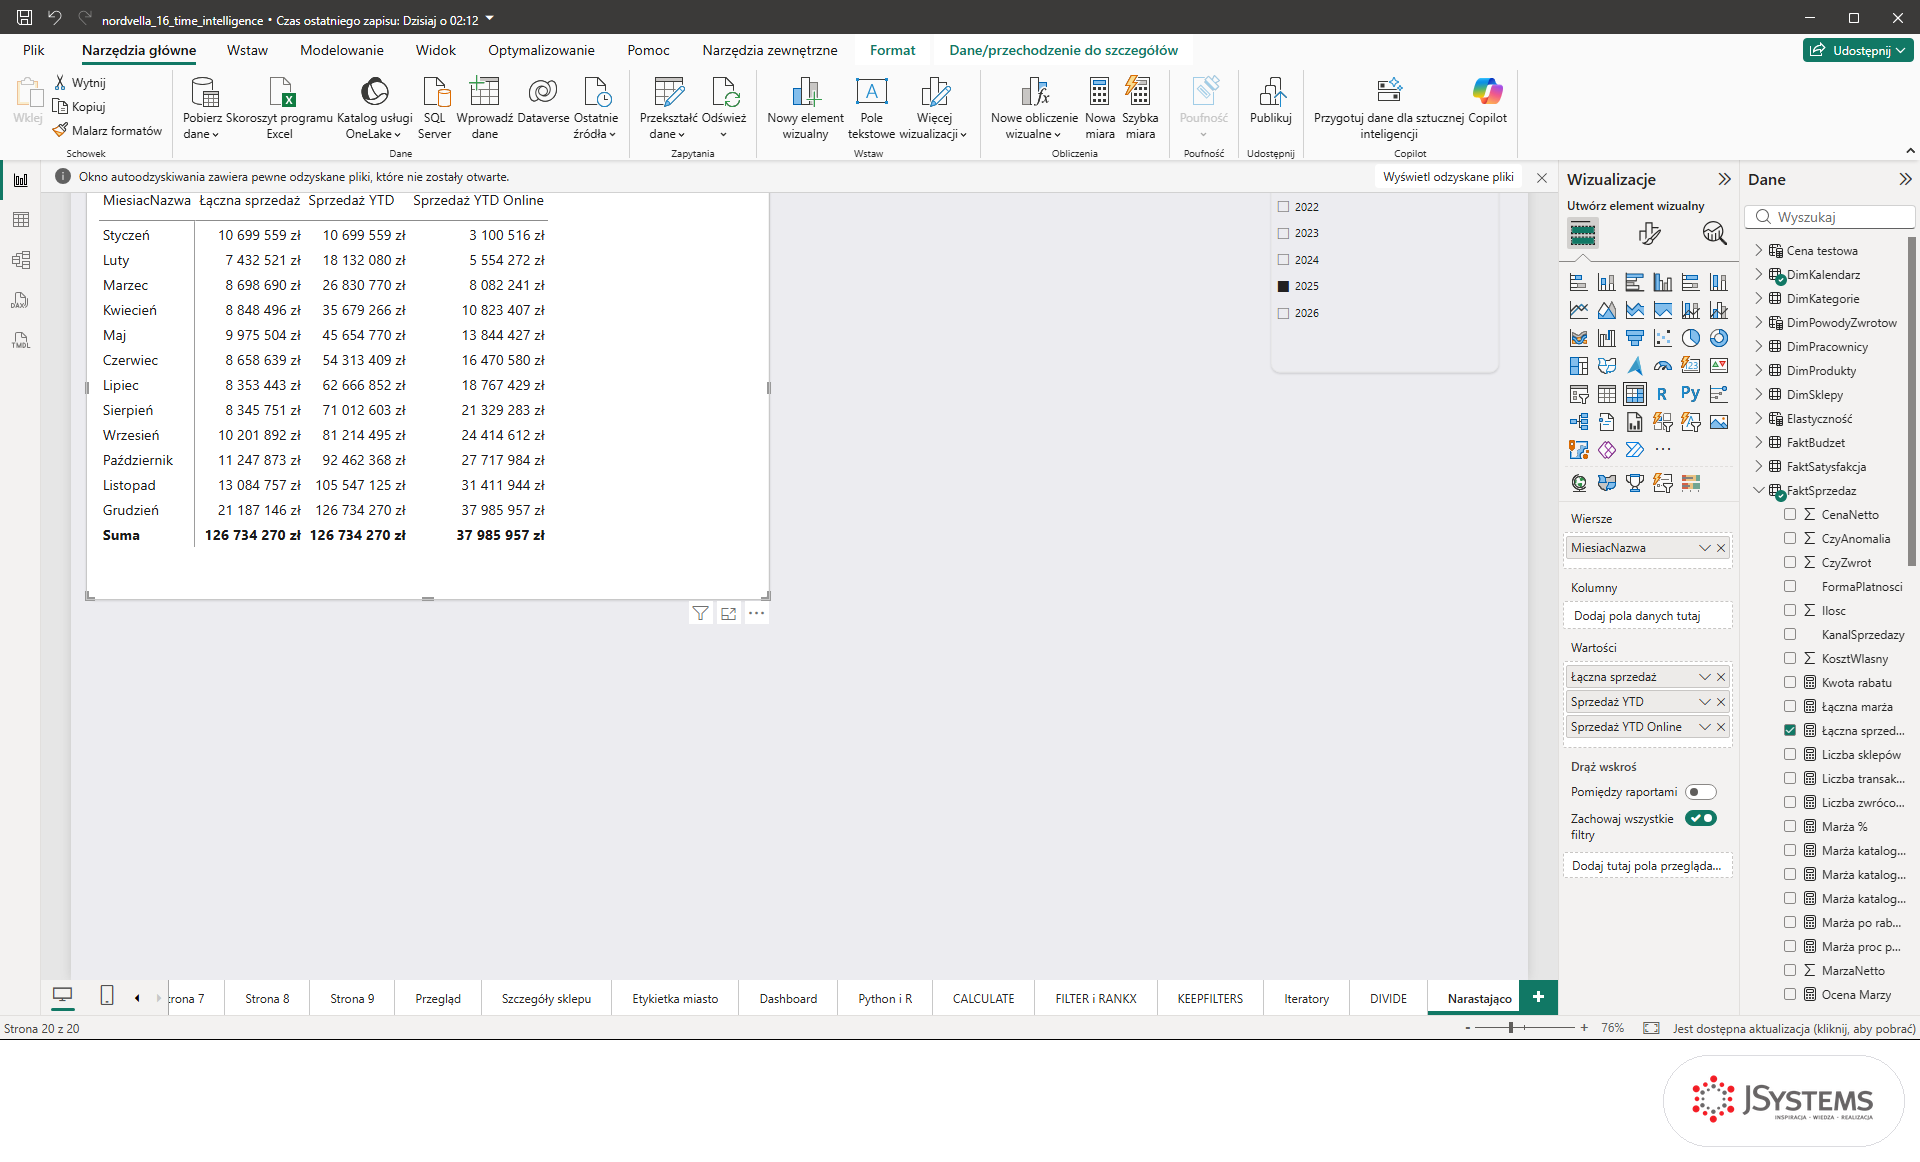Screen dimensions: 1920x1162
Task: Check the 2024 year slicer box
Action: coord(1283,260)
